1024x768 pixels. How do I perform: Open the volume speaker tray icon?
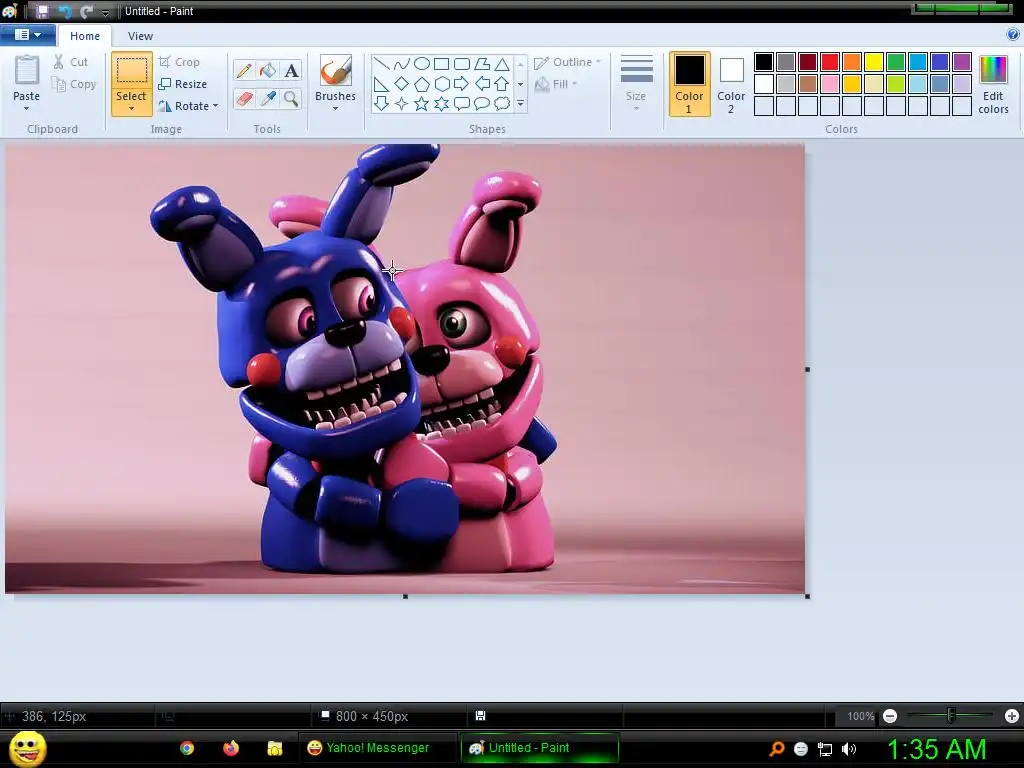(x=849, y=750)
